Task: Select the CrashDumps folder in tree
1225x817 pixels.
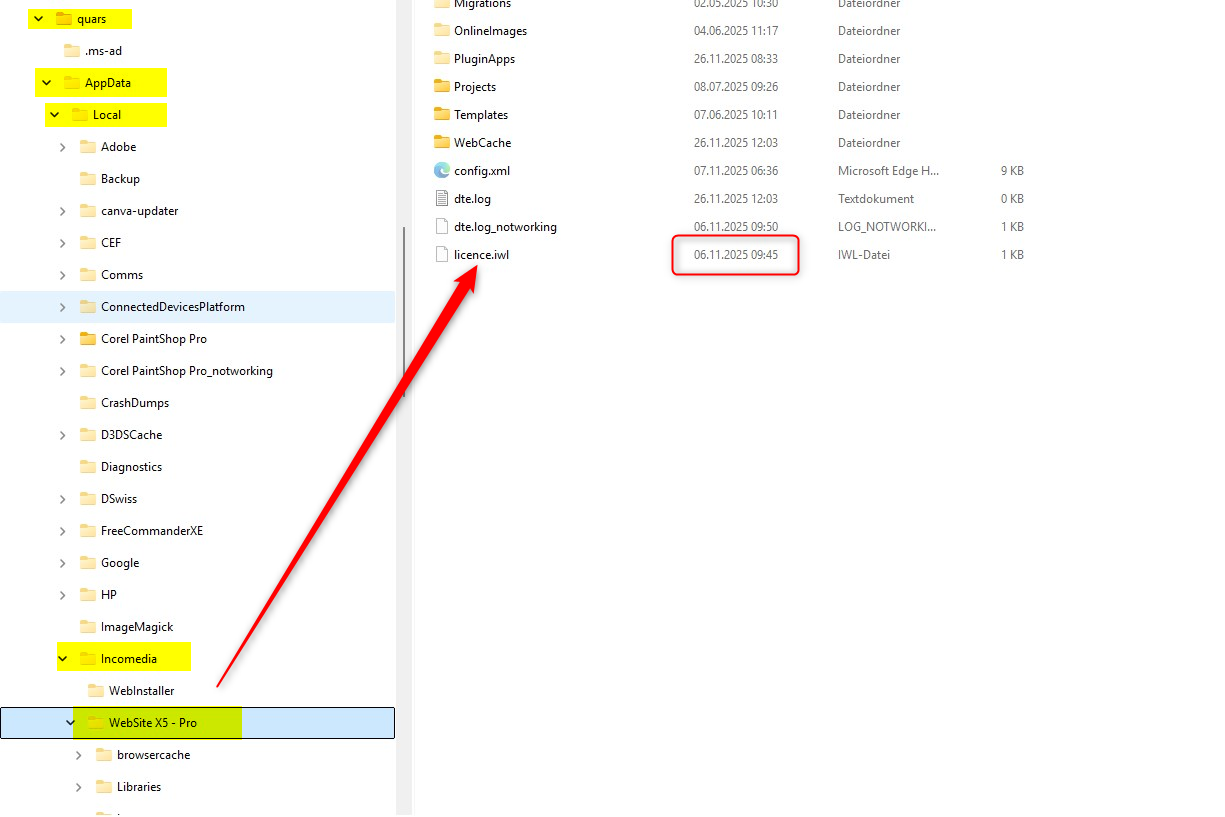Action: click(134, 403)
